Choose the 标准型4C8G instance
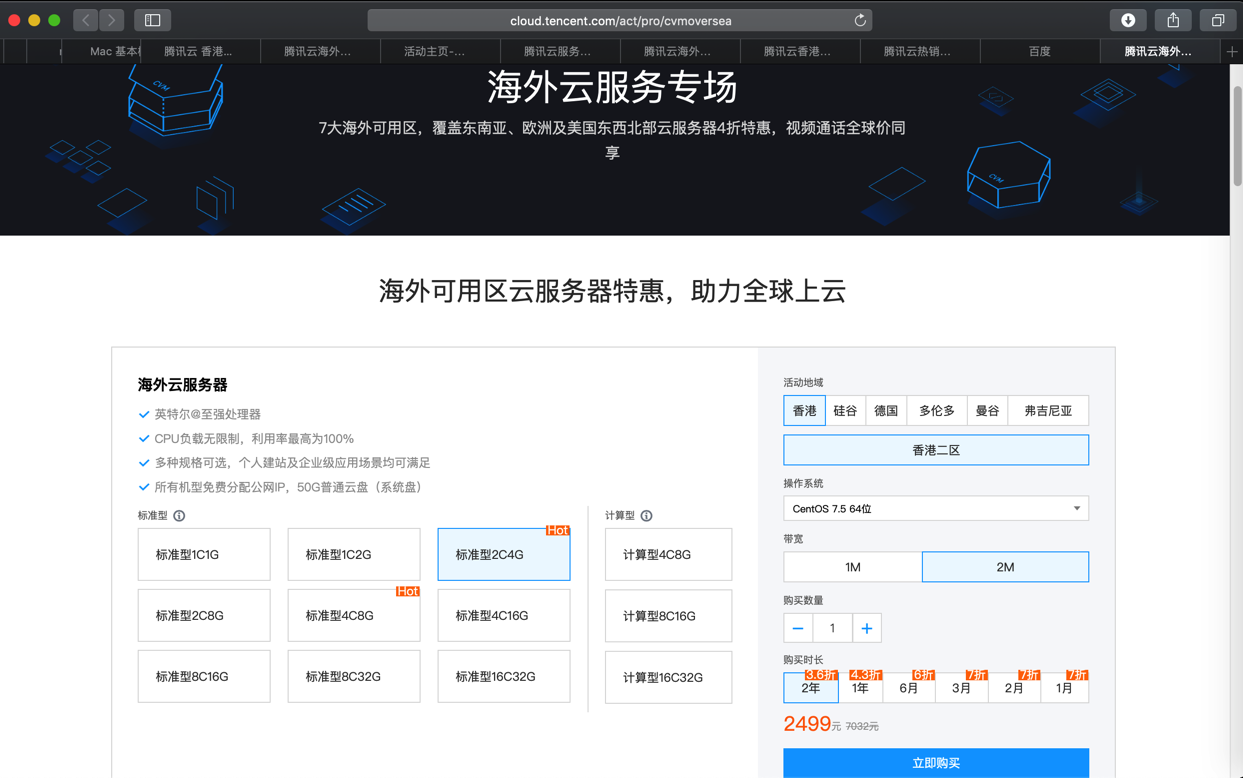Screen dimensions: 1243x778 [x=354, y=616]
